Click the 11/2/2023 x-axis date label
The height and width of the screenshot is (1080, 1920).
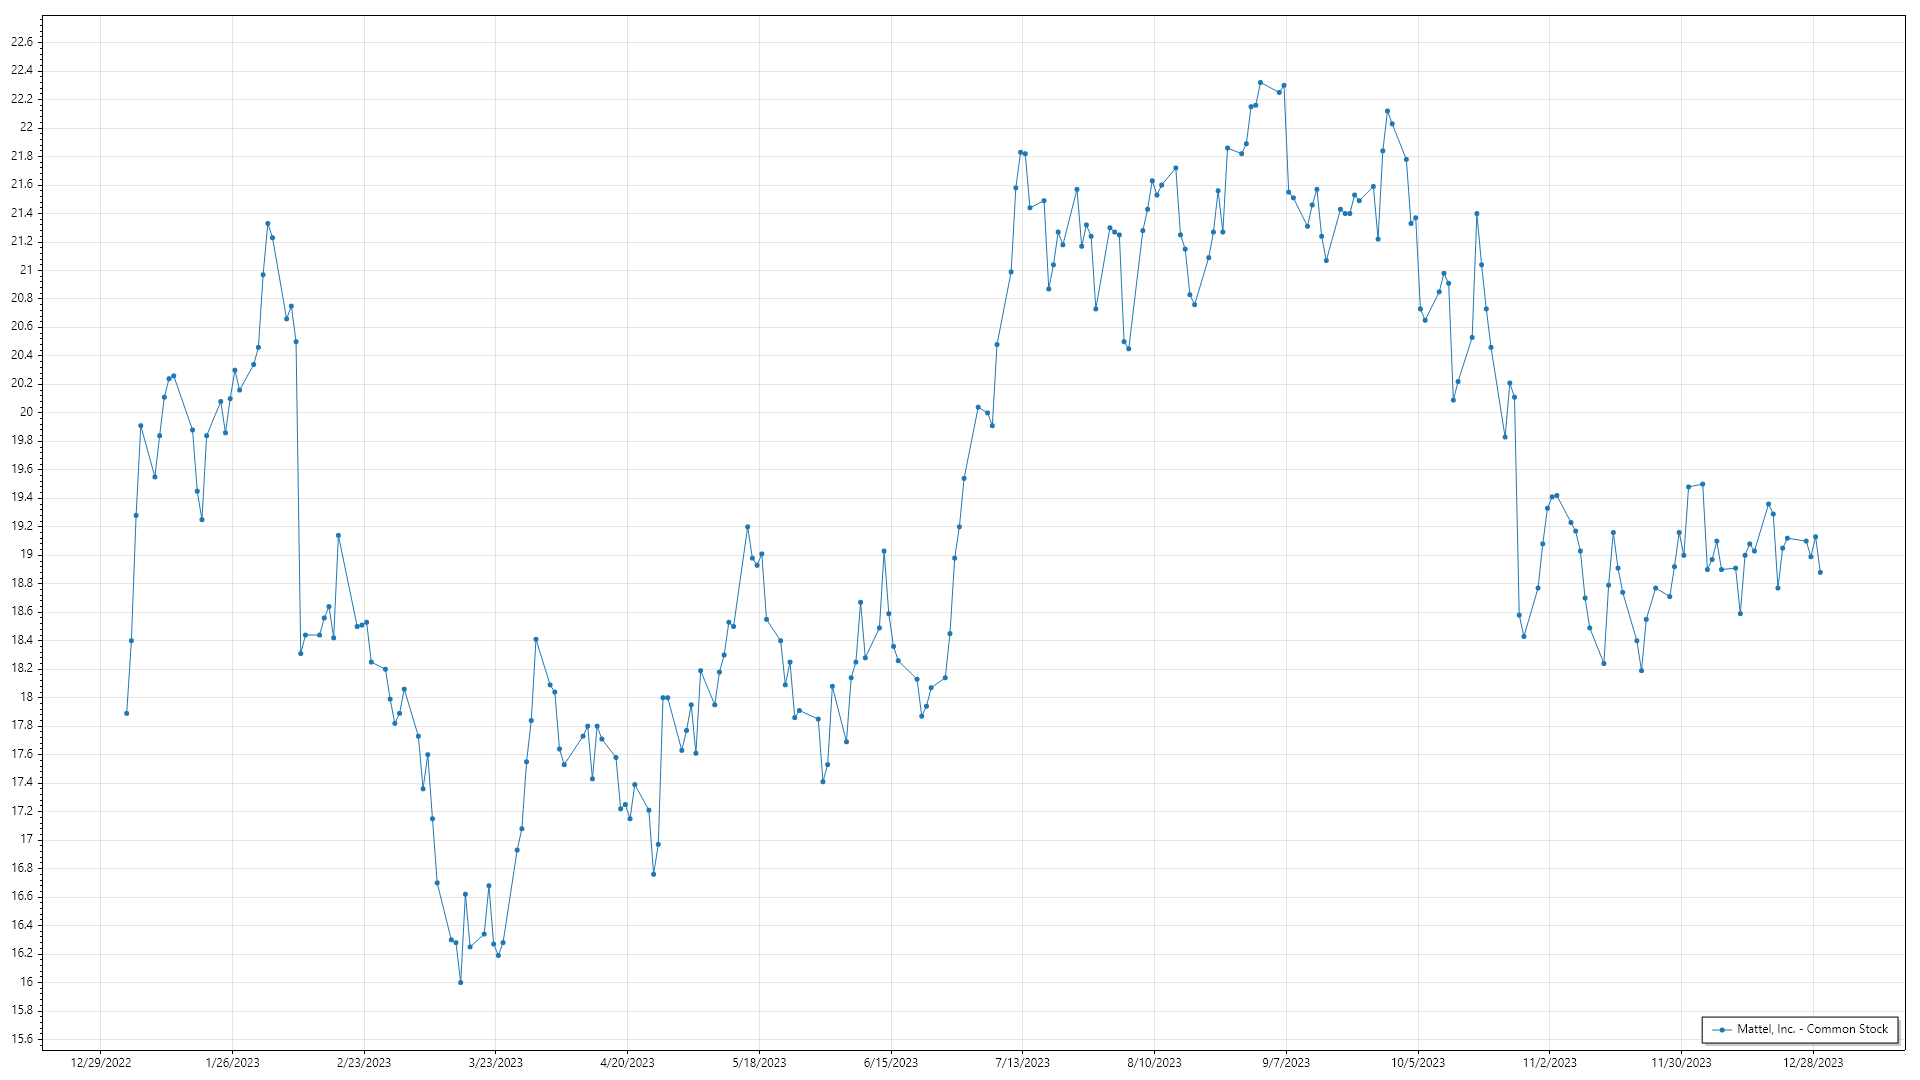(1549, 1063)
